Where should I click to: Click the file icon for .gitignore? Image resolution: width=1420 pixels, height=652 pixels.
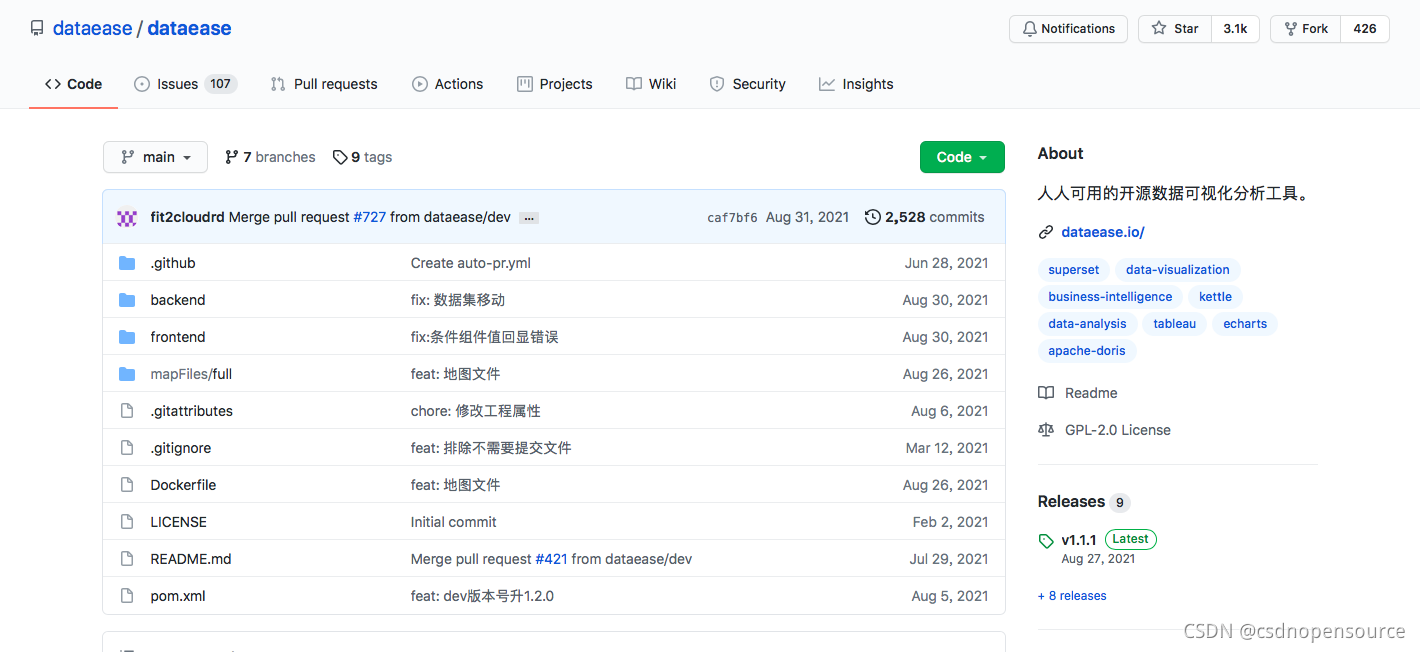tap(127, 448)
